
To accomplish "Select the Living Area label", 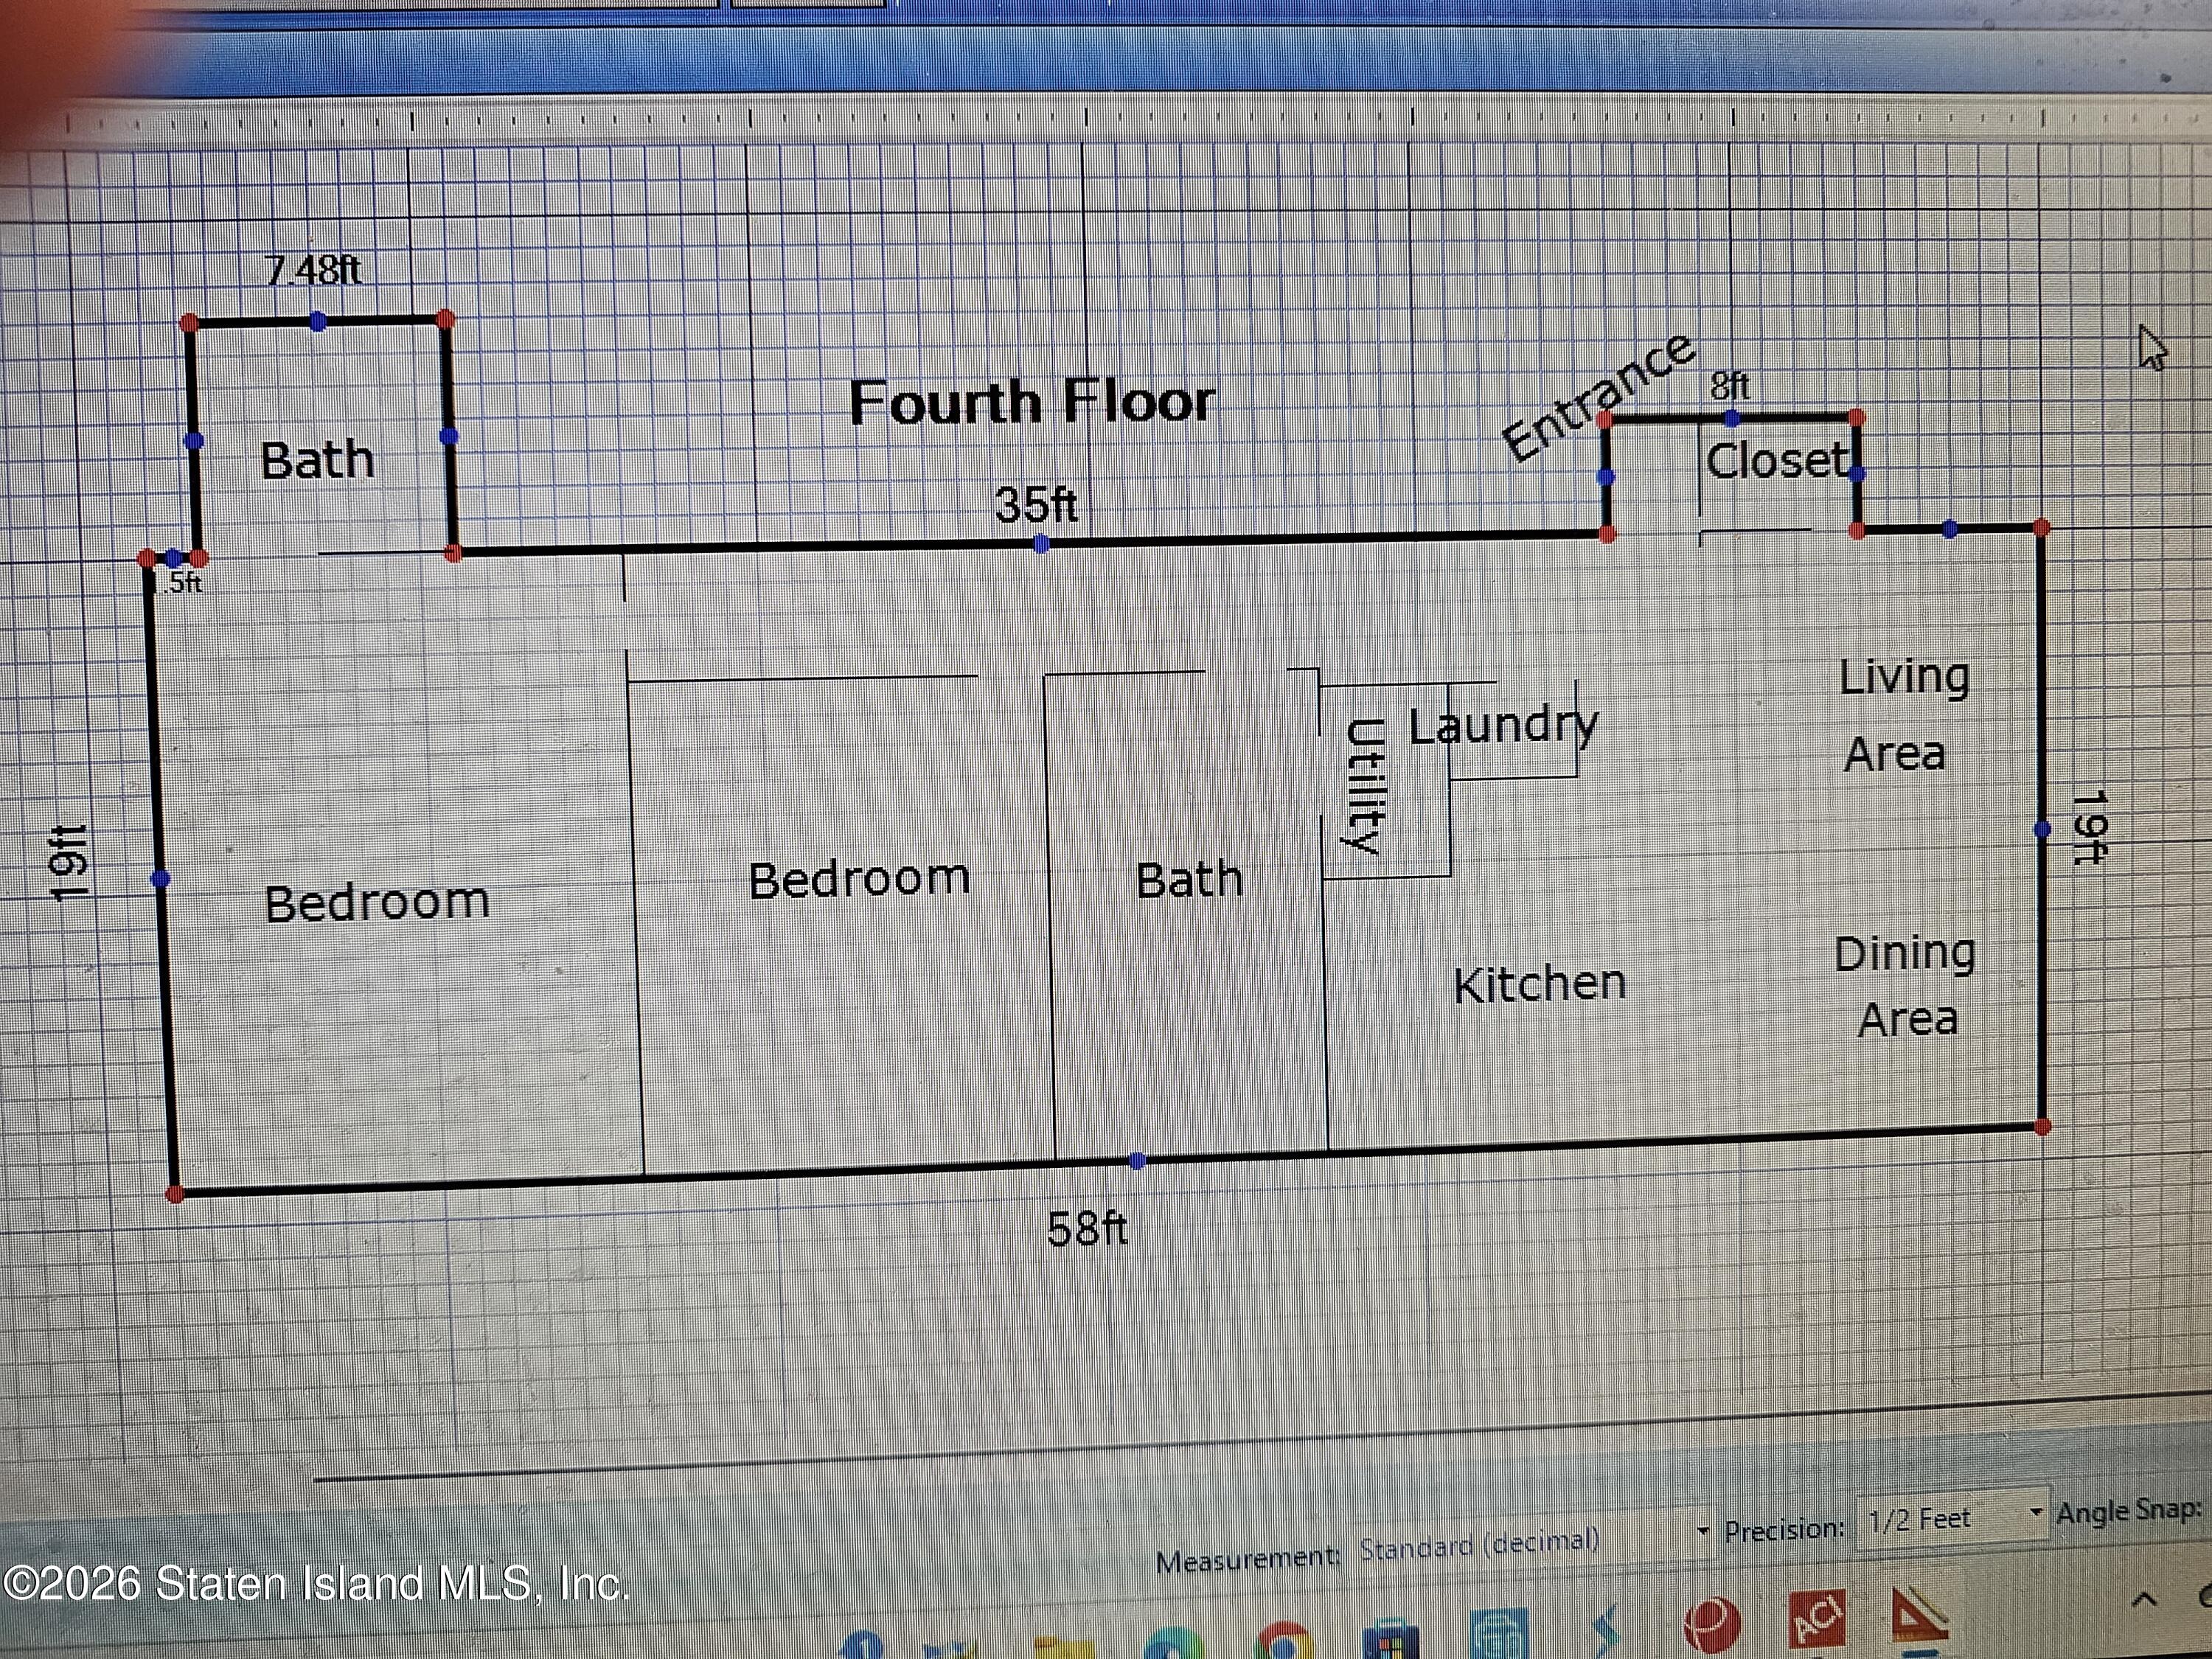I will (1904, 714).
